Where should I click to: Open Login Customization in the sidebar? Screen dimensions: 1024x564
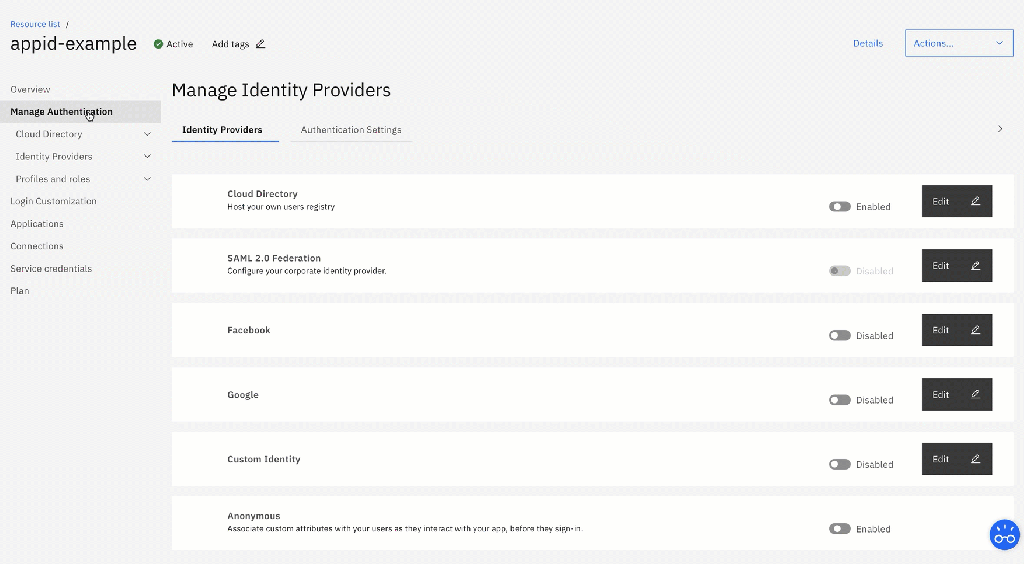[x=53, y=201]
